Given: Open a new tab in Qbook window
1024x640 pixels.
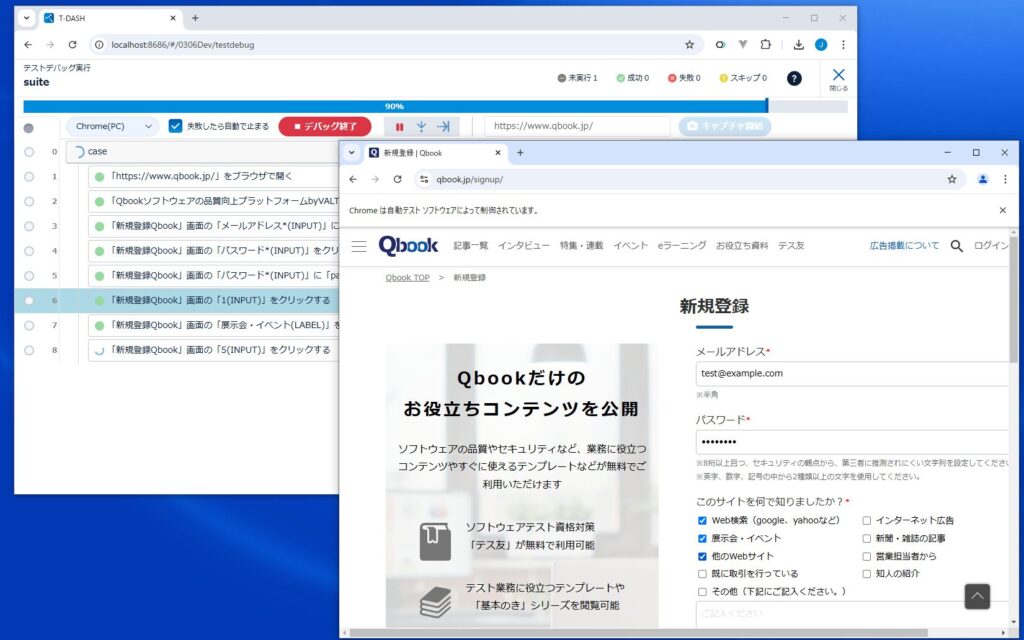Looking at the screenshot, I should click(x=520, y=153).
